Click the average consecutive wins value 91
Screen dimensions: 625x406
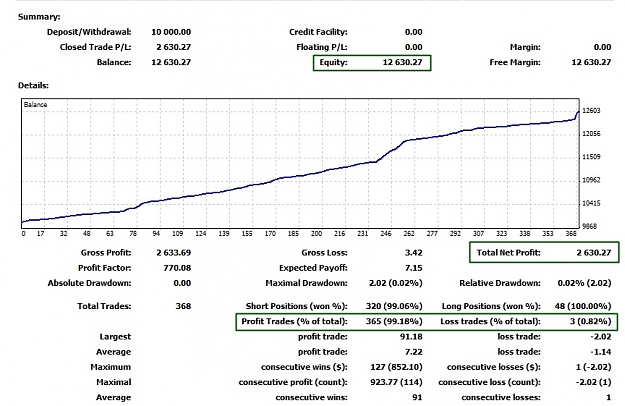417,397
